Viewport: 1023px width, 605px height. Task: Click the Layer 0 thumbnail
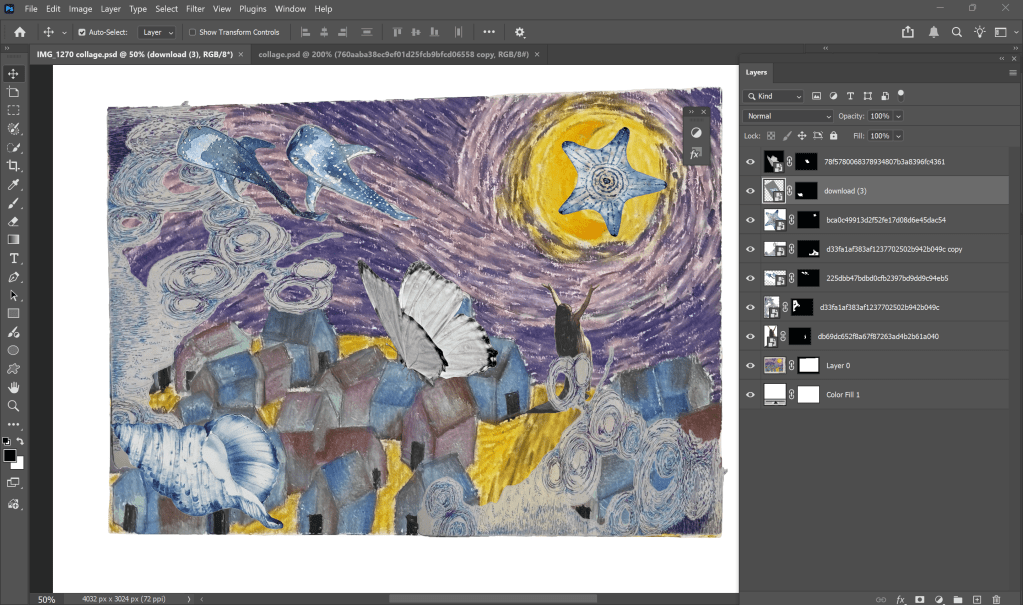coord(774,366)
